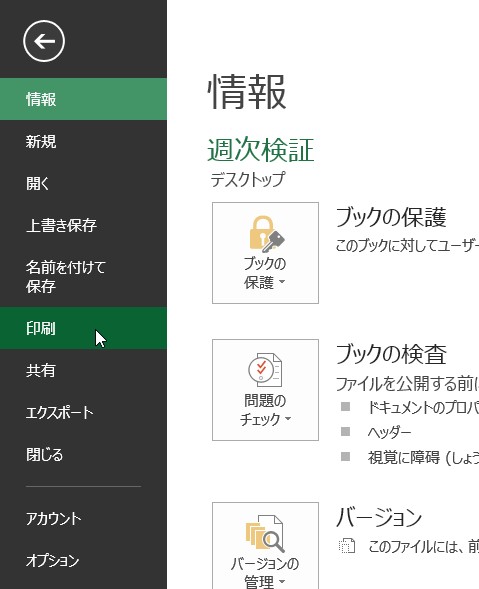The width and height of the screenshot is (479, 589).
Task: Open the アカウント page
Action: pos(83,519)
